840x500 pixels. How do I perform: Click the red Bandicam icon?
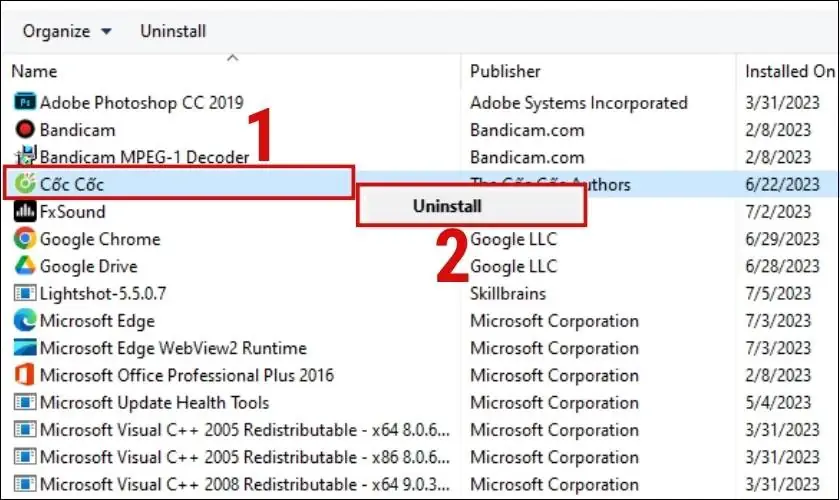point(25,129)
